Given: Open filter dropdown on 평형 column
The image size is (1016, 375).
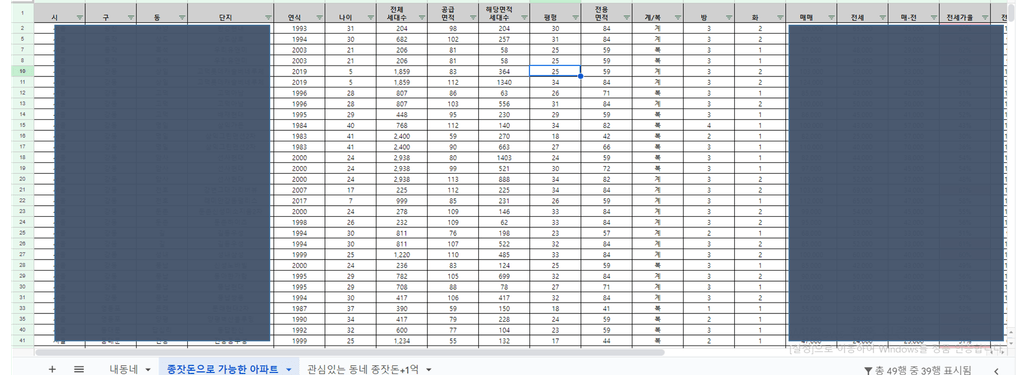Looking at the screenshot, I should [575, 17].
